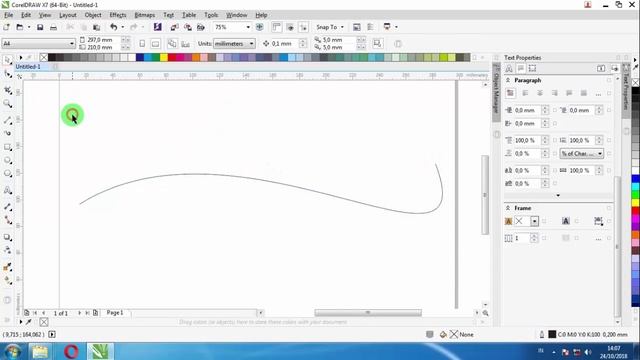Screen dimensions: 640x360
Task: Select the Pick tool in the toolbox
Action: (7, 60)
